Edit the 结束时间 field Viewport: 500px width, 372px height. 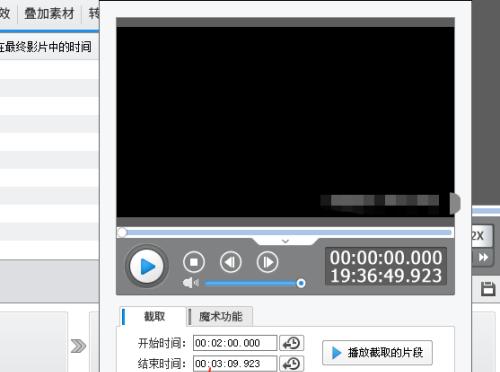235,363
